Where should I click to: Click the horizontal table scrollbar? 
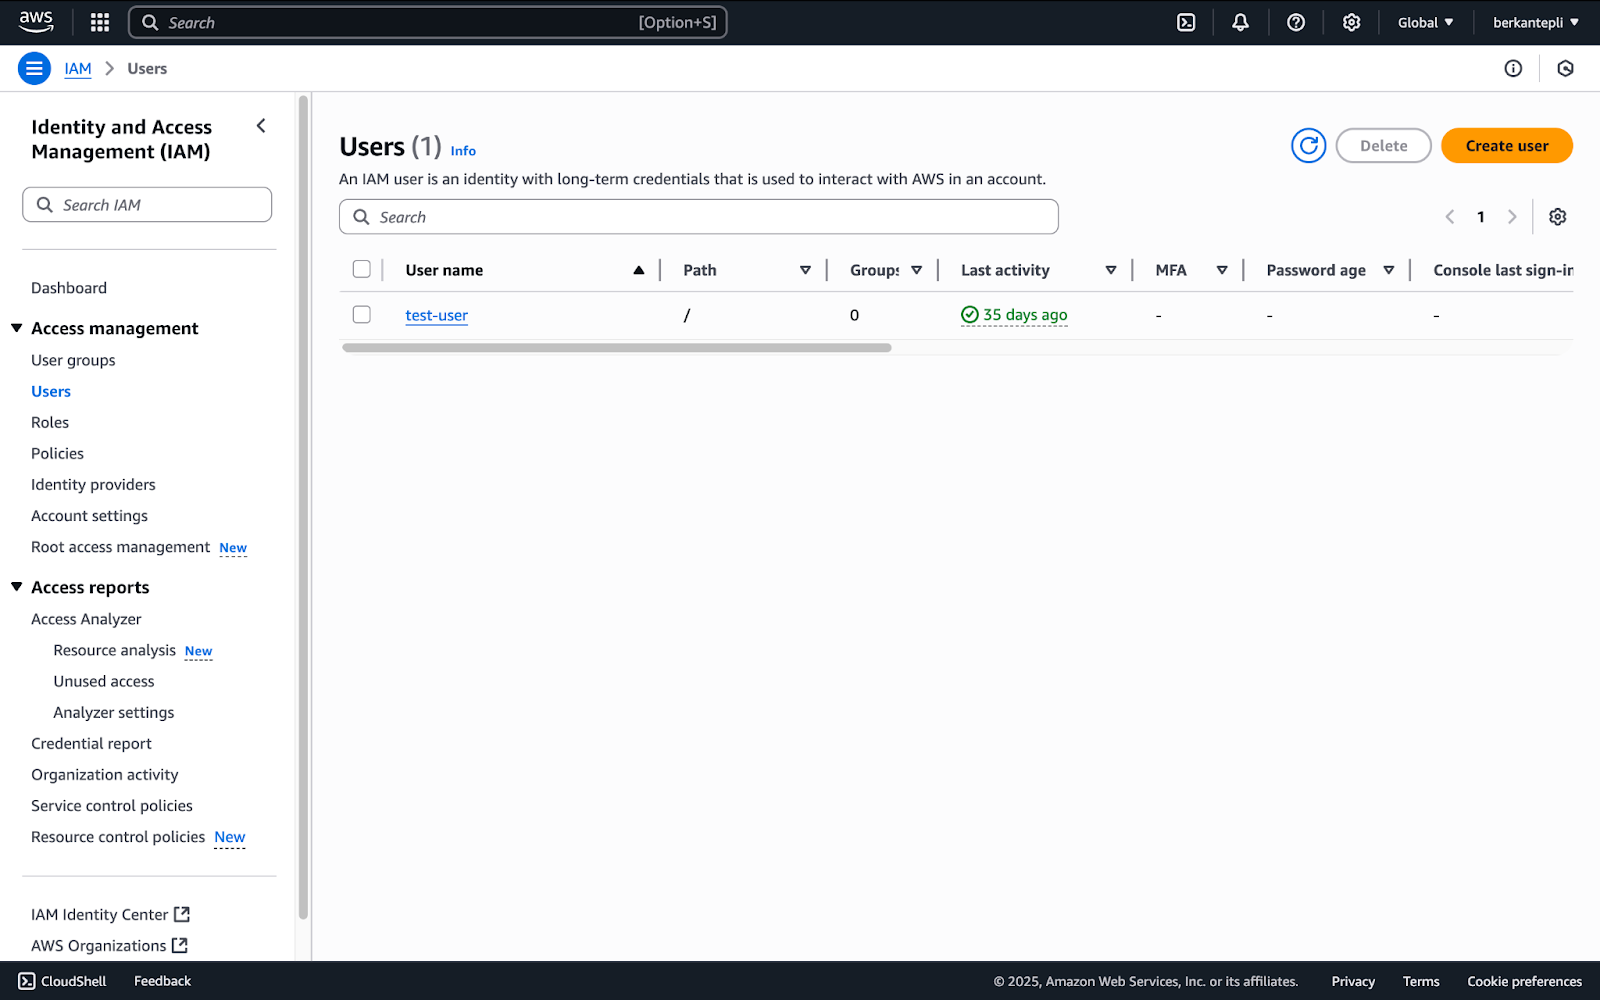[x=616, y=348]
